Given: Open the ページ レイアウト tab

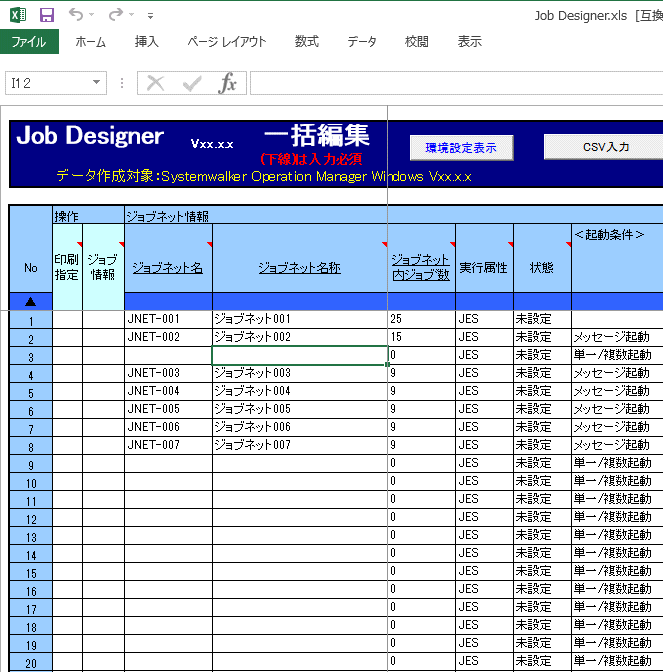Looking at the screenshot, I should (x=227, y=42).
